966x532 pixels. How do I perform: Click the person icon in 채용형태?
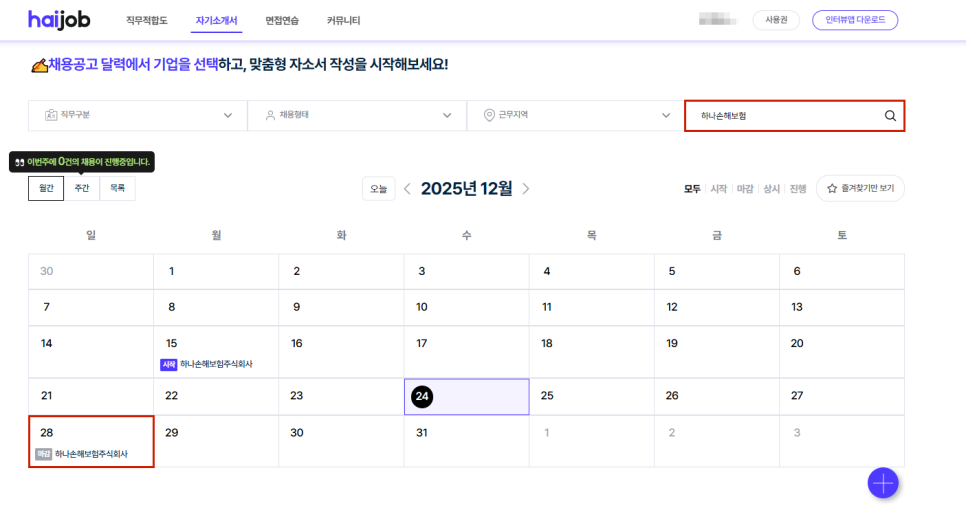[270, 116]
